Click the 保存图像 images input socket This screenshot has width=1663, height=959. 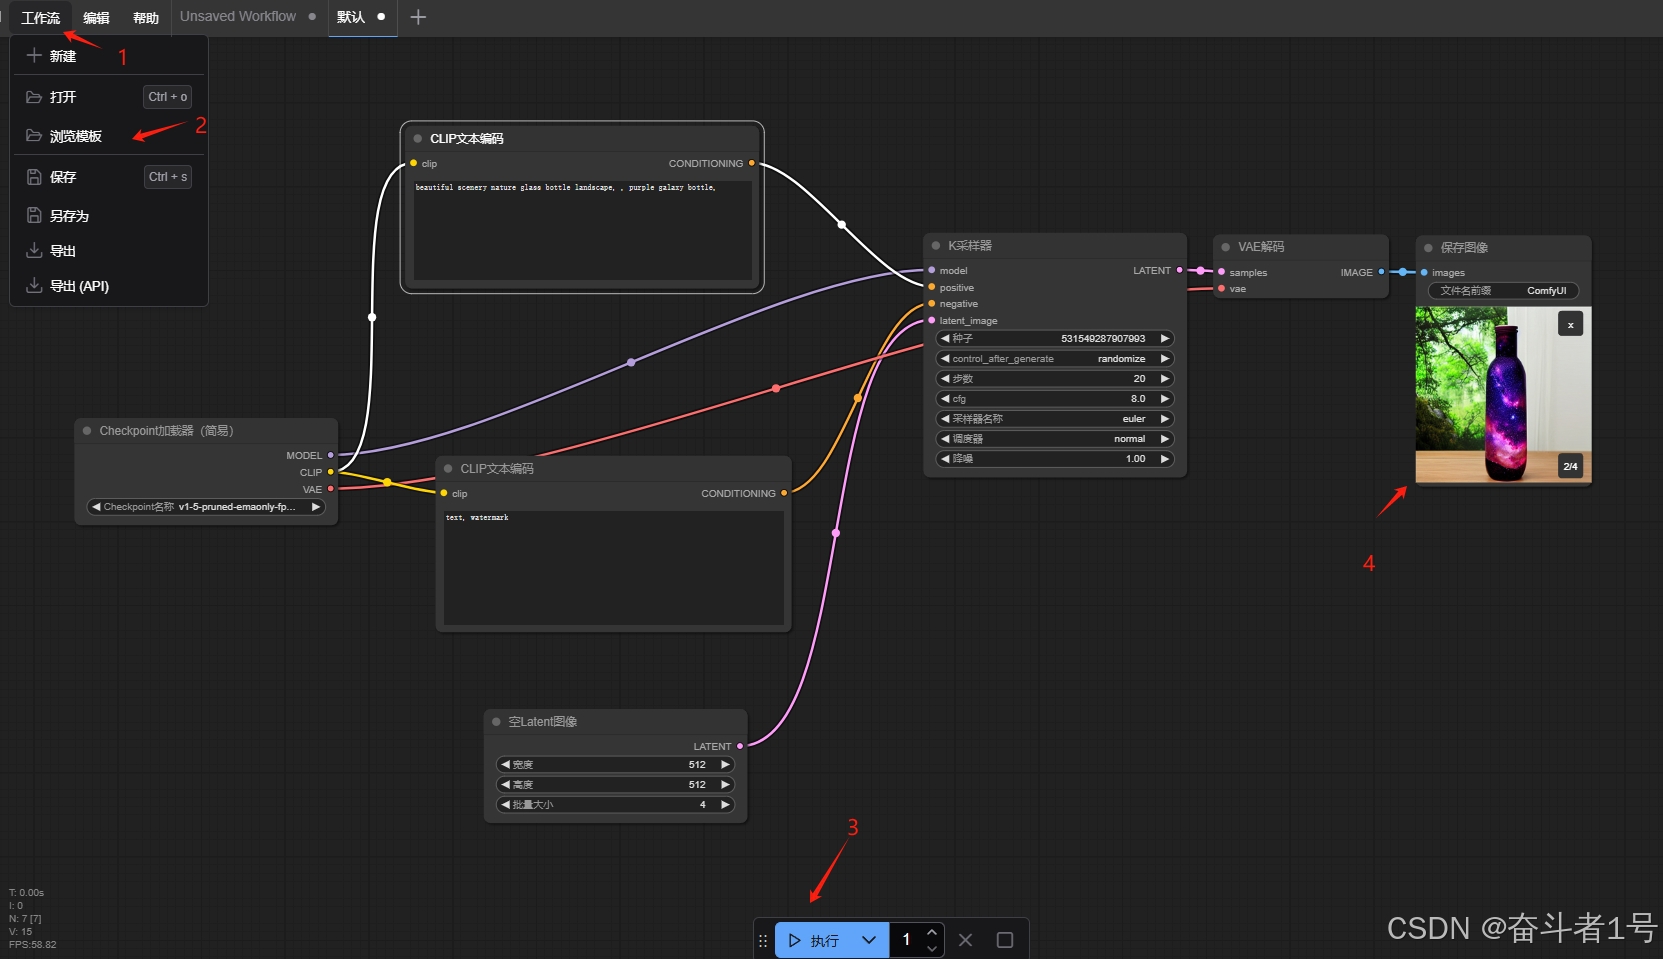pos(1424,273)
